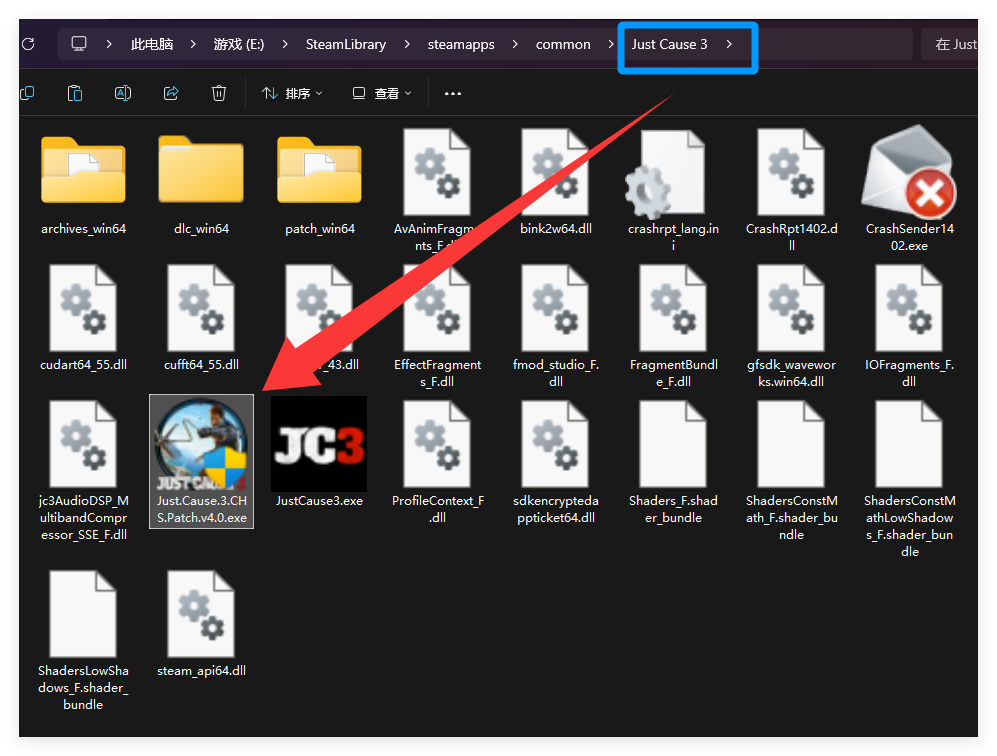The height and width of the screenshot is (756, 997).
Task: Select the sdkencryptedappticket64.dll file
Action: tap(556, 463)
